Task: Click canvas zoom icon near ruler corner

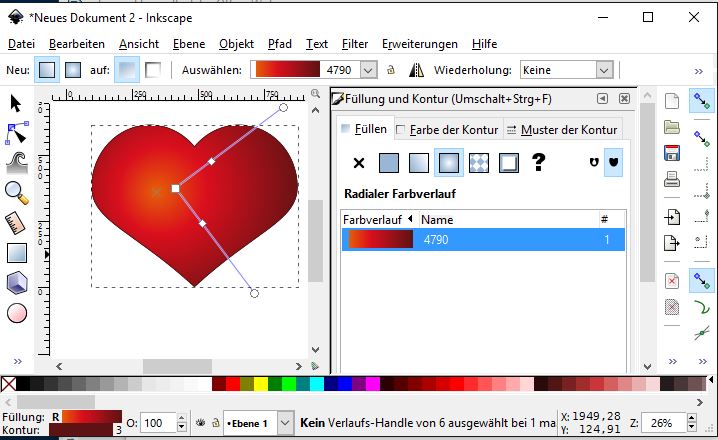Action: point(315,94)
